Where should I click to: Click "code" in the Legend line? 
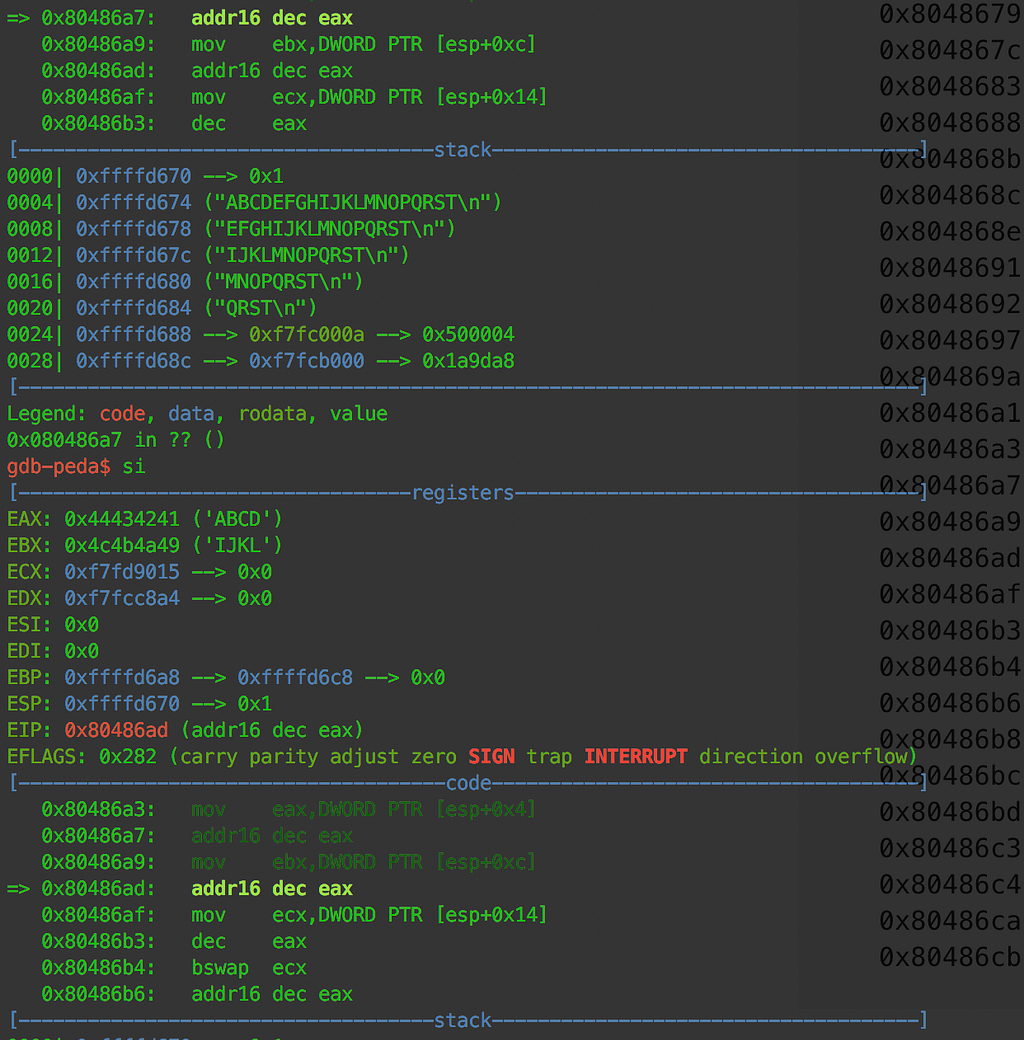(x=122, y=414)
